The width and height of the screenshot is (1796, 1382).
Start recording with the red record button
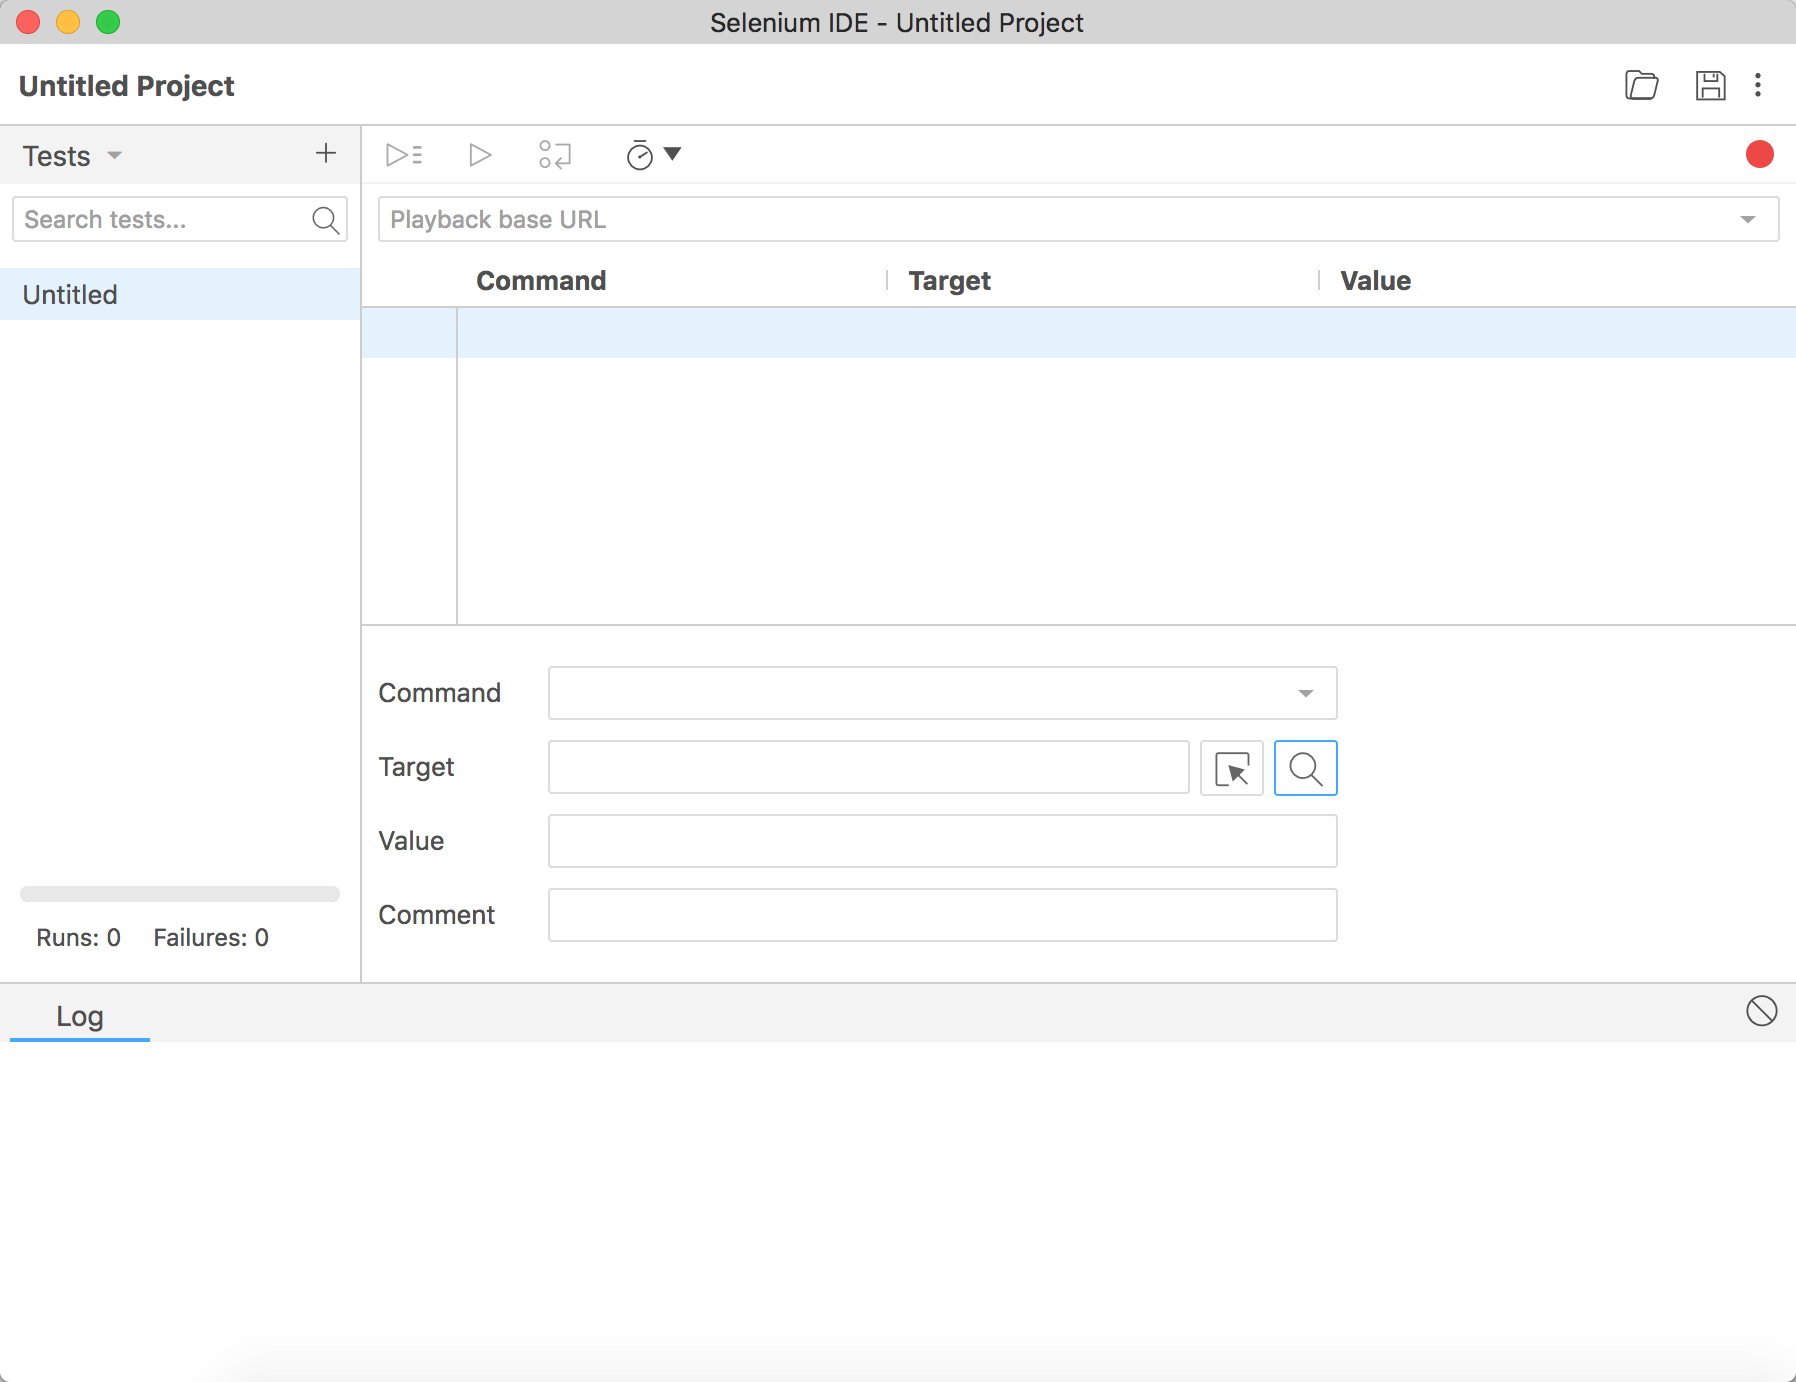(1759, 154)
